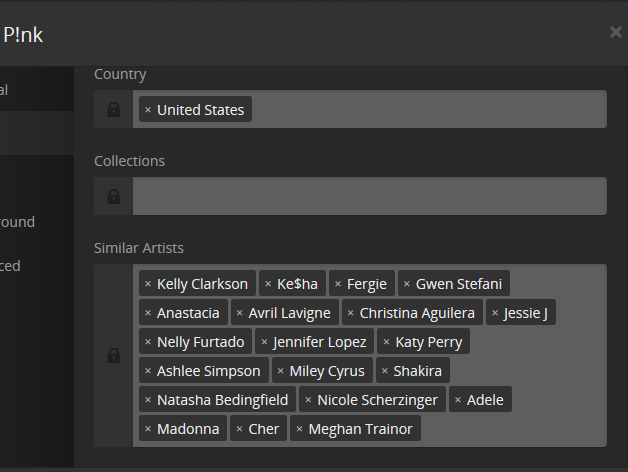Close the P!nk edit dialog
Screen dimensions: 628x472
(x=615, y=33)
